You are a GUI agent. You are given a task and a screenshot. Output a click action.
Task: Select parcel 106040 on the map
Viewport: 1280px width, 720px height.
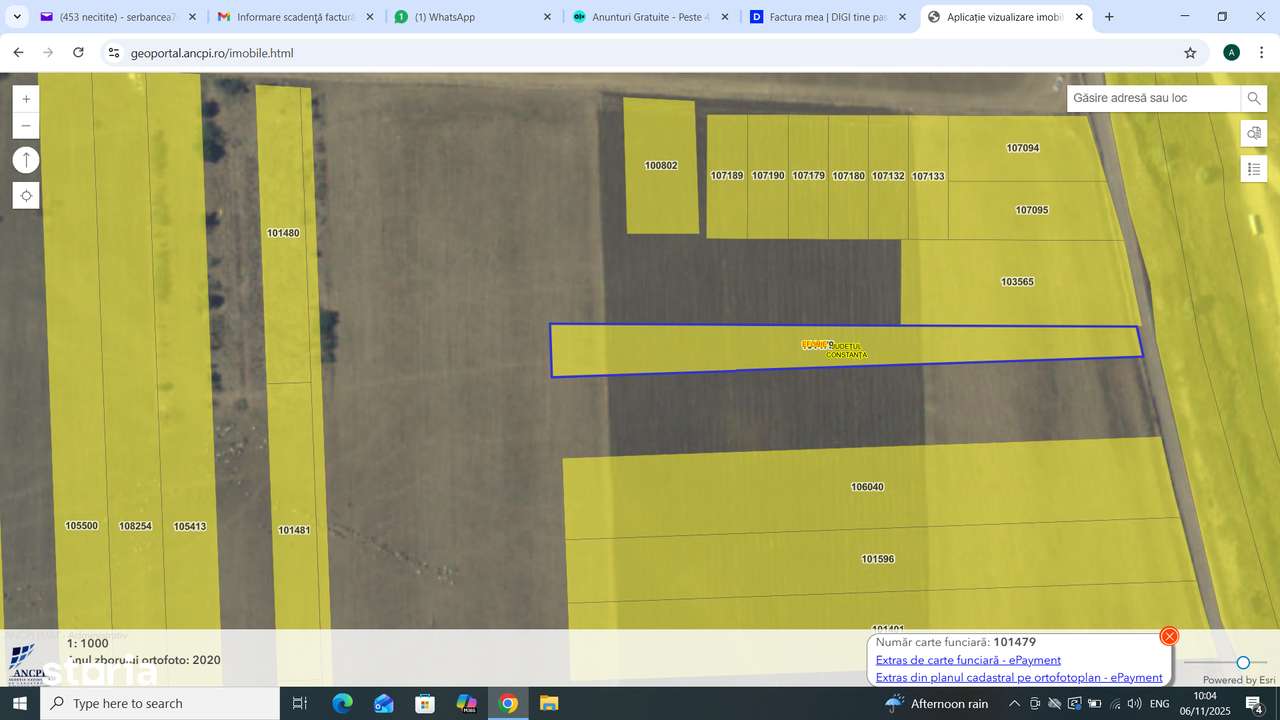click(x=867, y=487)
